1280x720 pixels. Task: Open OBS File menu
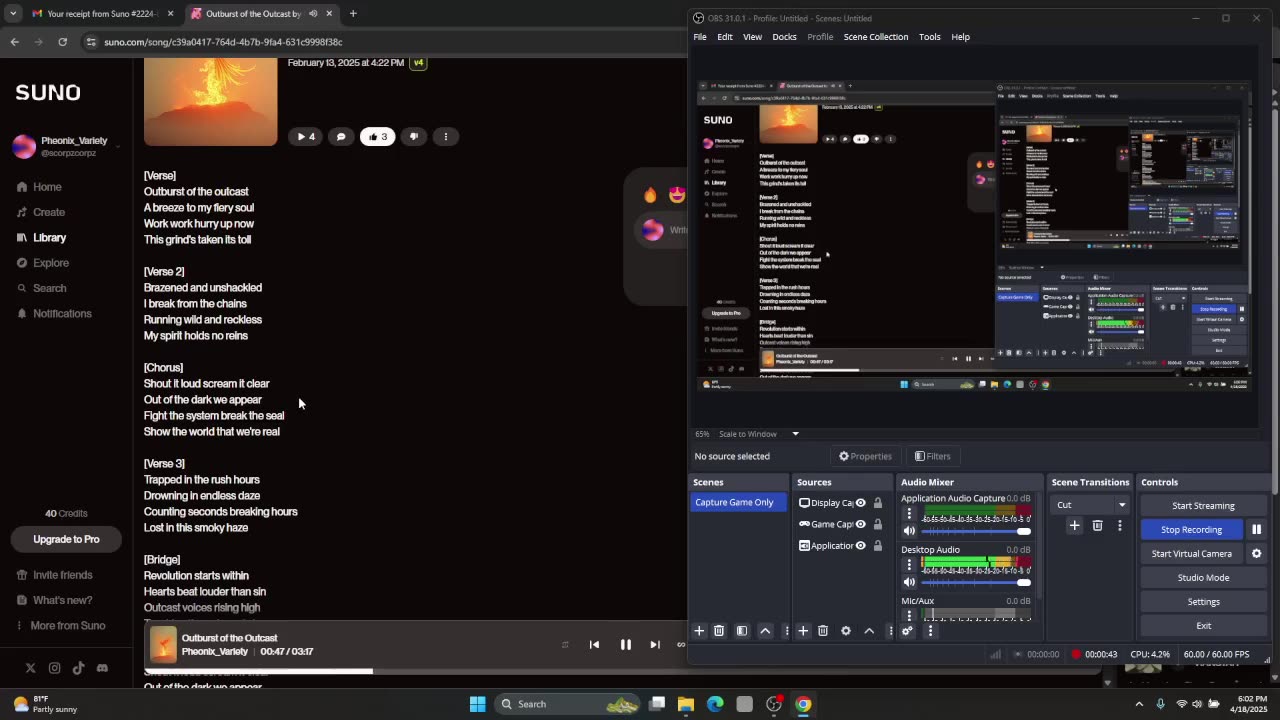tap(700, 37)
